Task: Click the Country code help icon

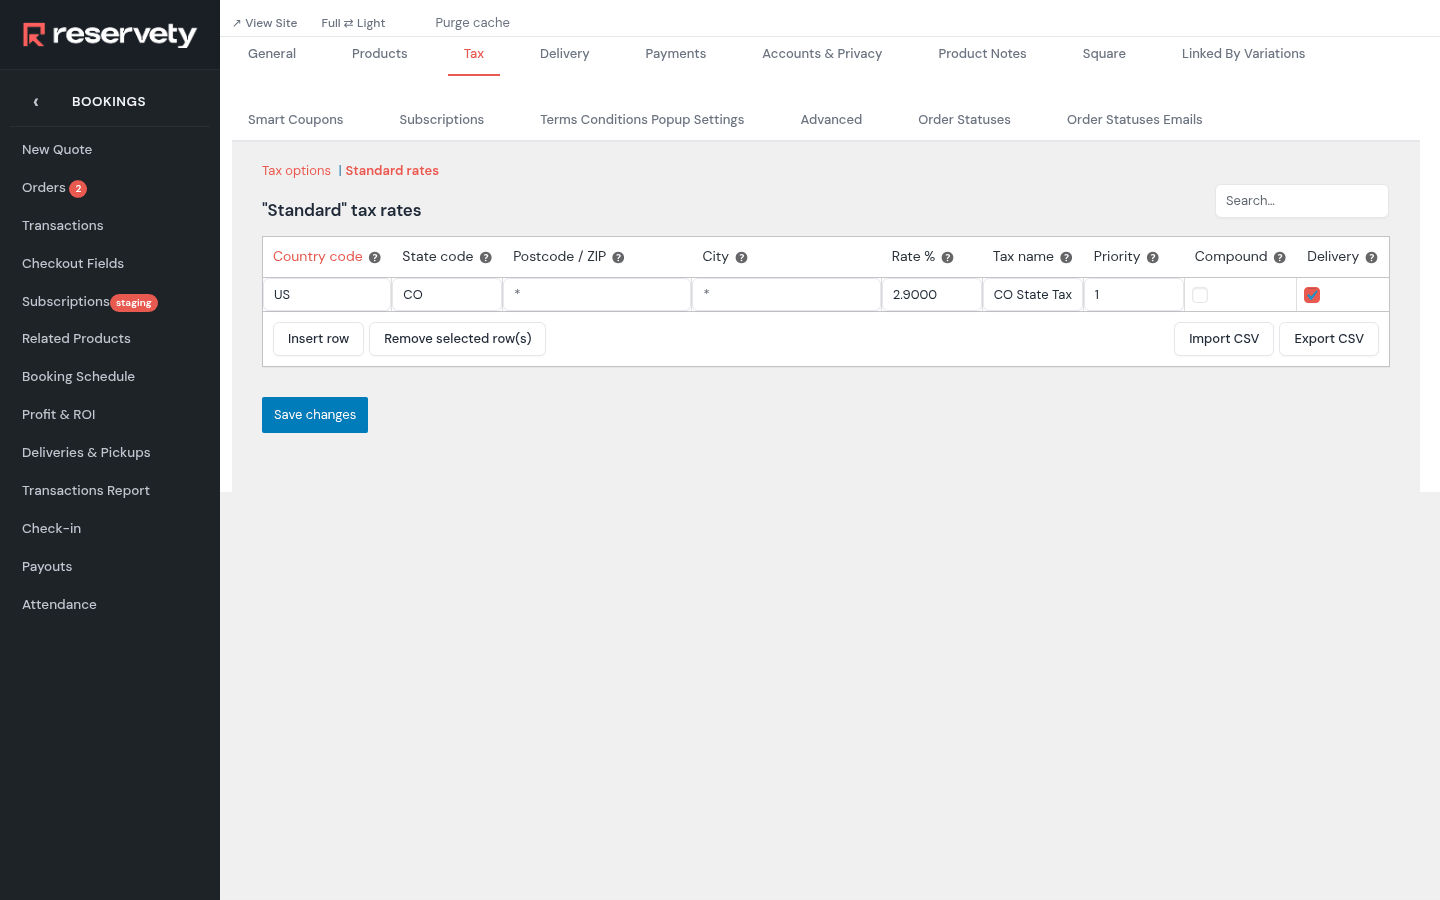Action: point(375,258)
